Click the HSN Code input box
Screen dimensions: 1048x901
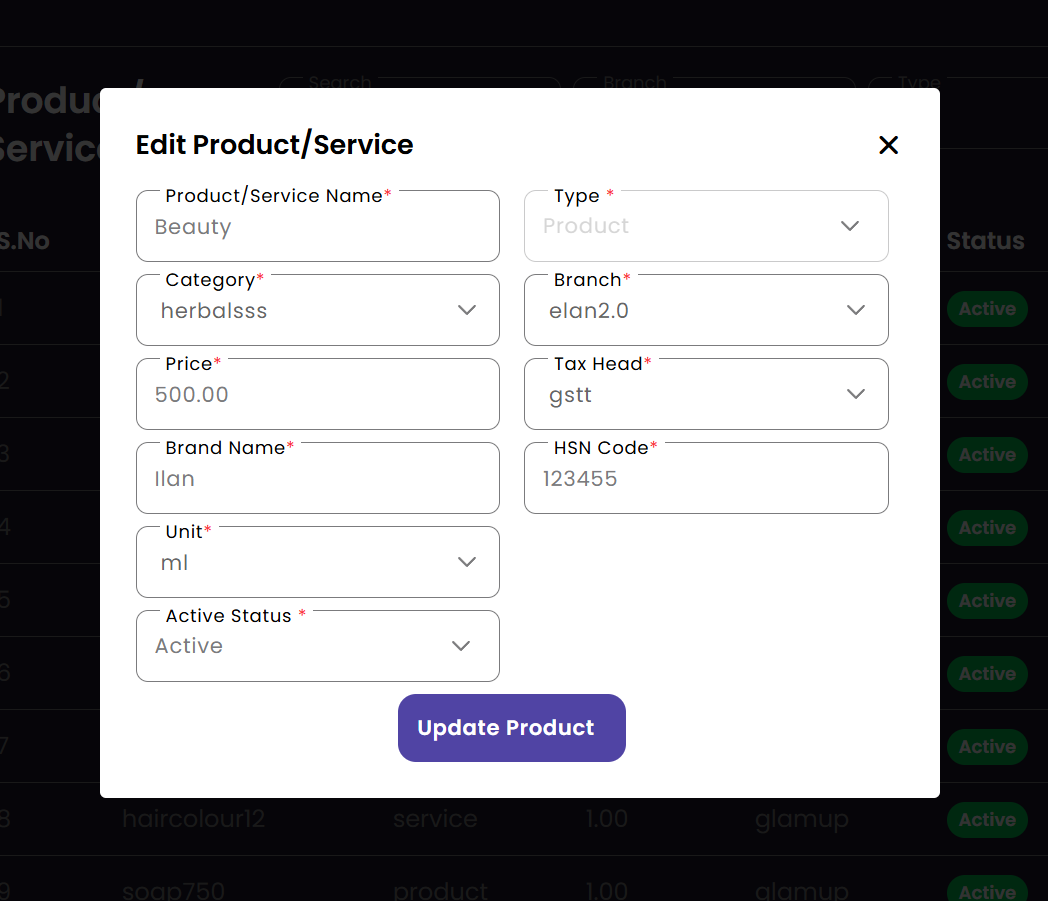click(x=705, y=479)
